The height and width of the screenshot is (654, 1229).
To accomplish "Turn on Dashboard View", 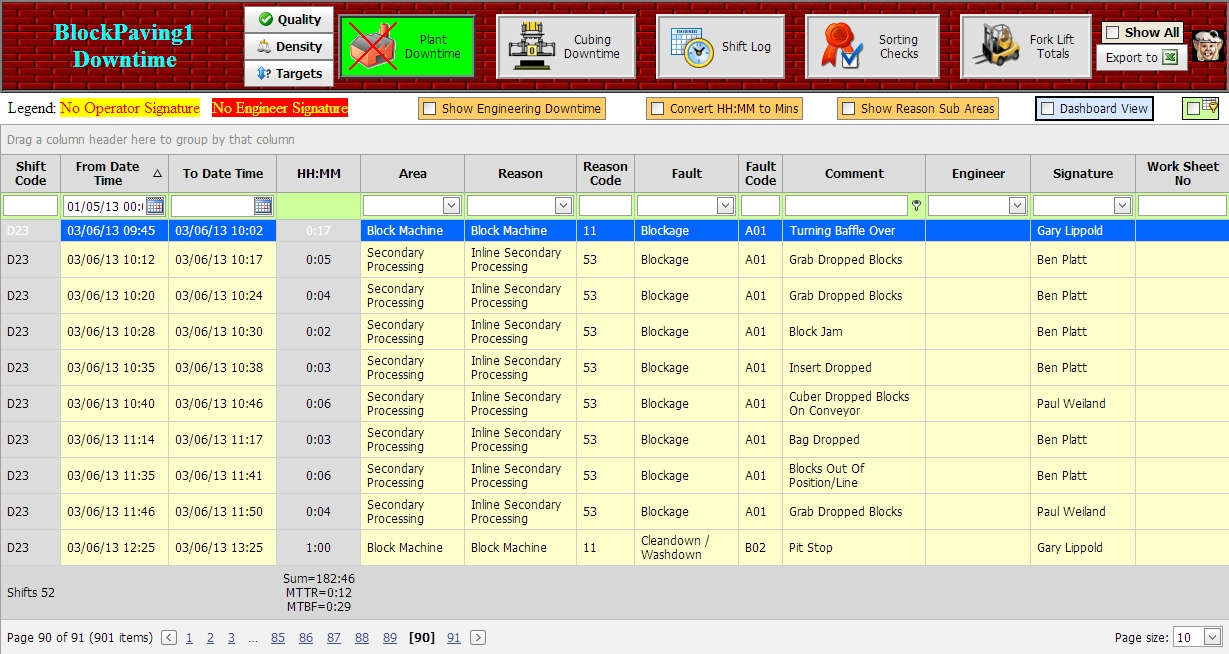I will click(x=1048, y=109).
